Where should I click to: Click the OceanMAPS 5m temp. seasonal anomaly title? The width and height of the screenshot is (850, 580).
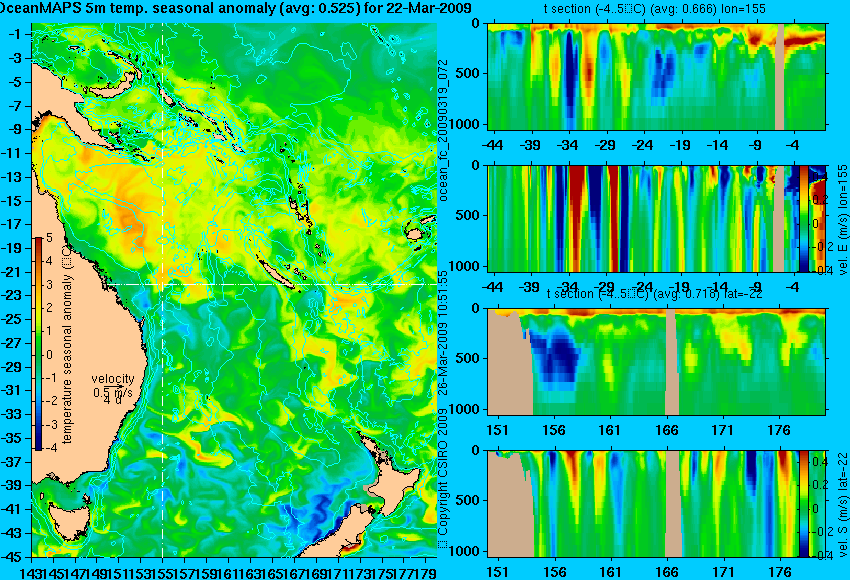click(235, 8)
